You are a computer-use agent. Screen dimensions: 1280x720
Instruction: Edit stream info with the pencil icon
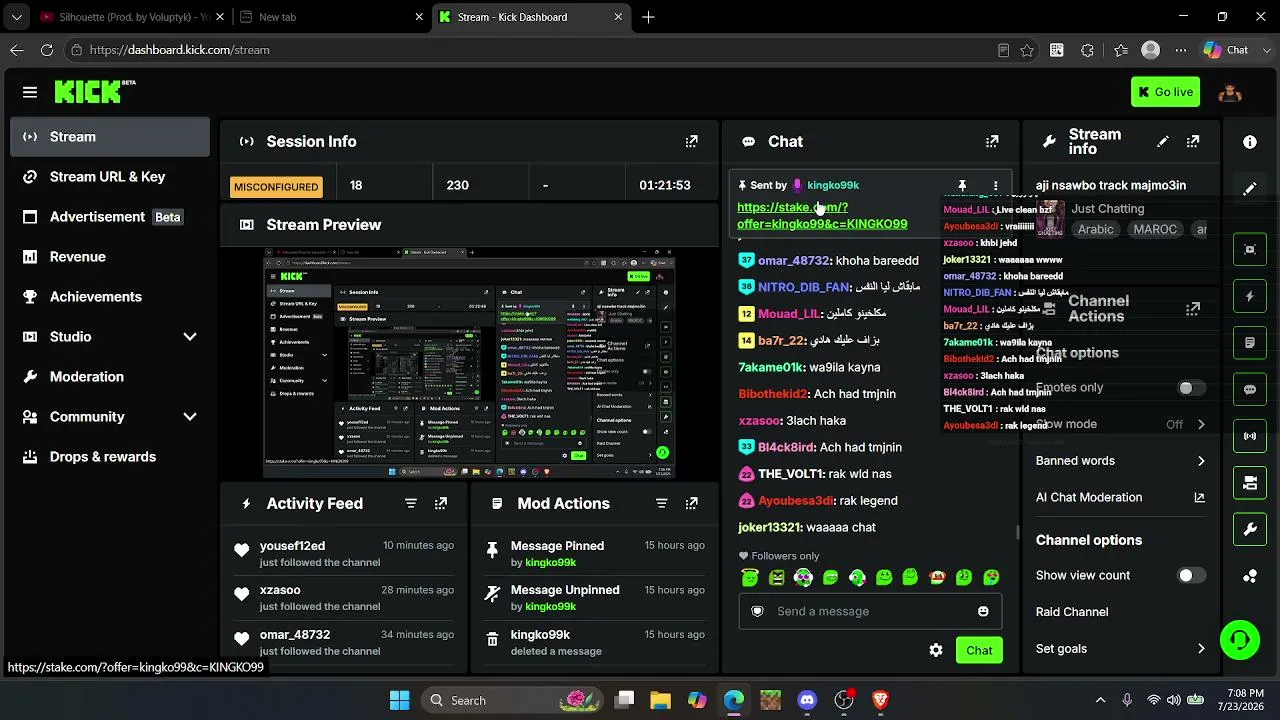tap(1162, 142)
